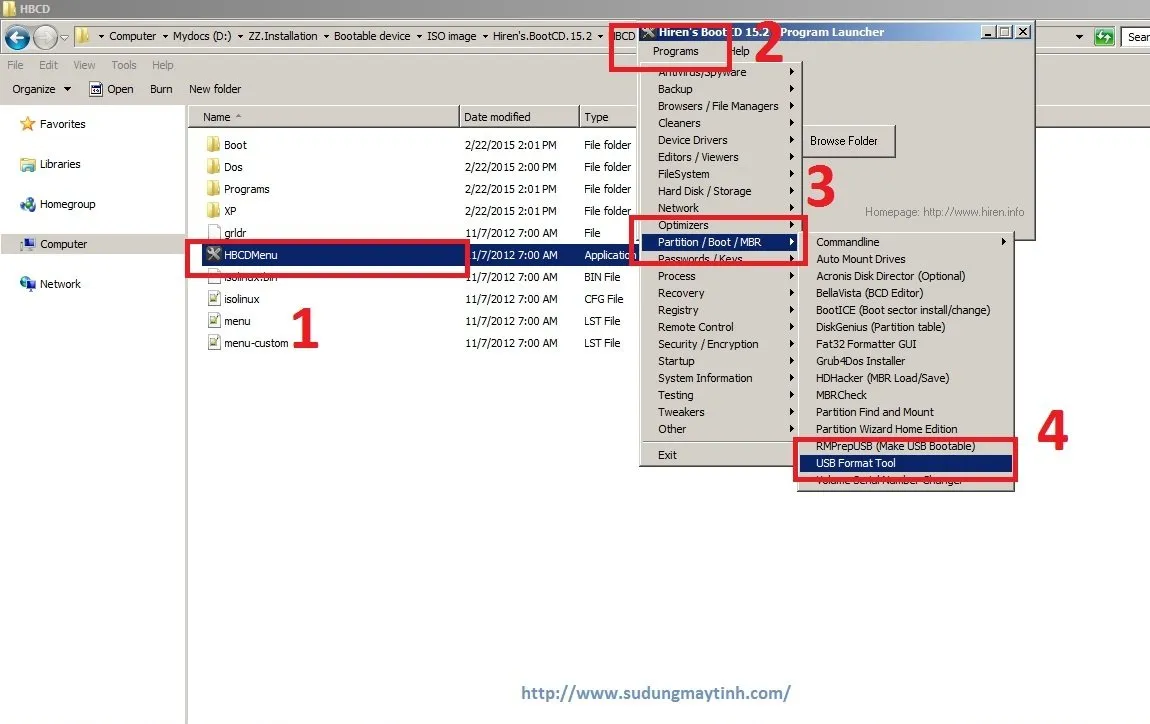1150x724 pixels.
Task: Expand the Hiren's.BootCD.15.2 breadcrumb arrow
Action: click(x=600, y=36)
